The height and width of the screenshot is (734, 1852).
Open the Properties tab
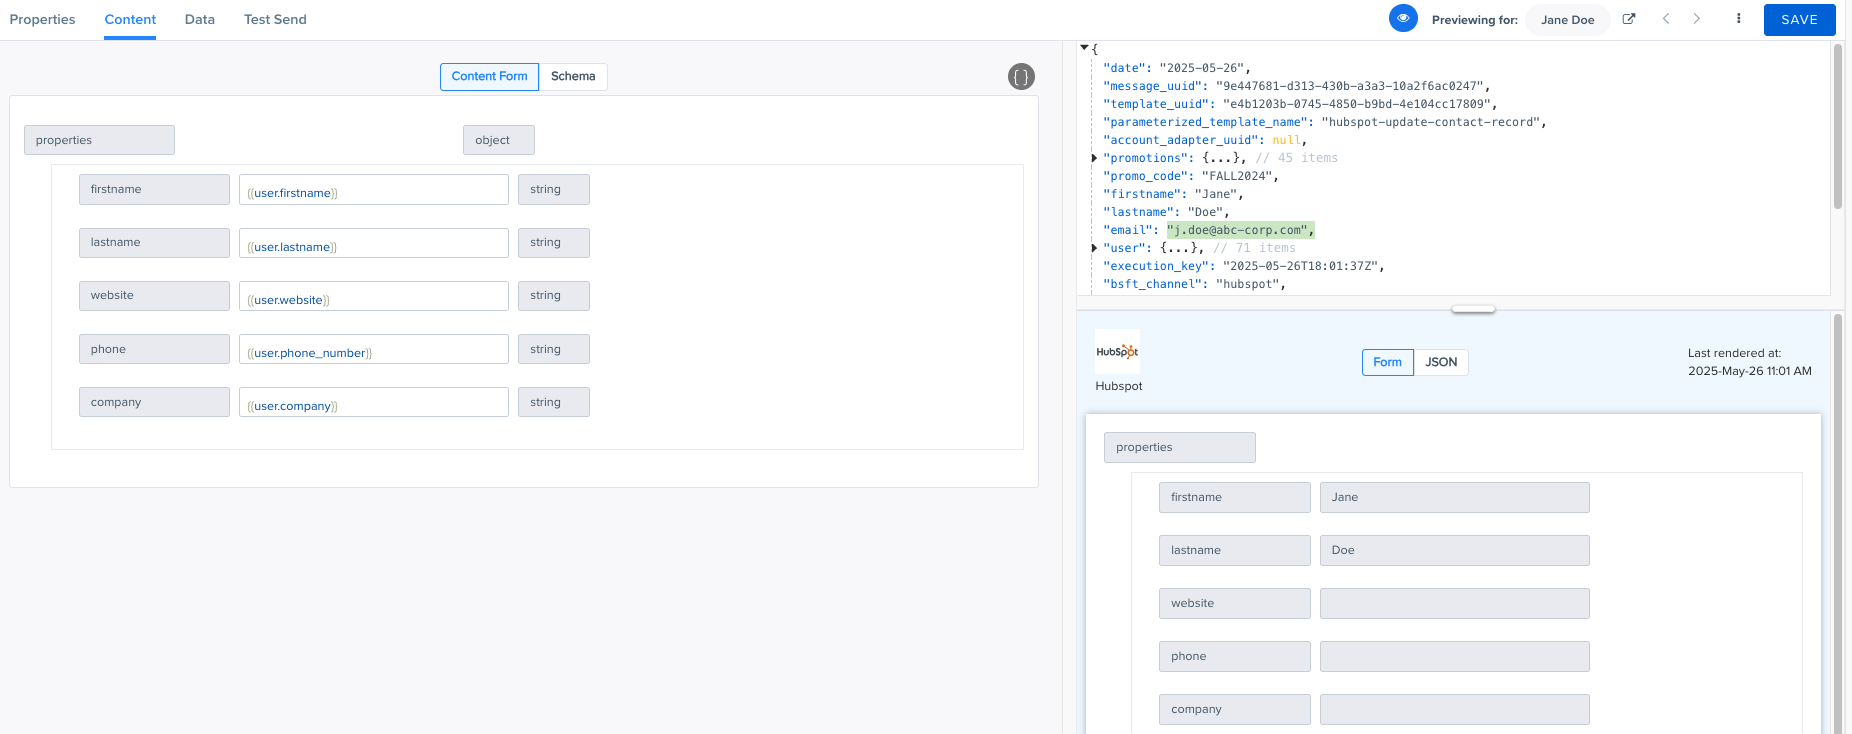click(x=42, y=20)
